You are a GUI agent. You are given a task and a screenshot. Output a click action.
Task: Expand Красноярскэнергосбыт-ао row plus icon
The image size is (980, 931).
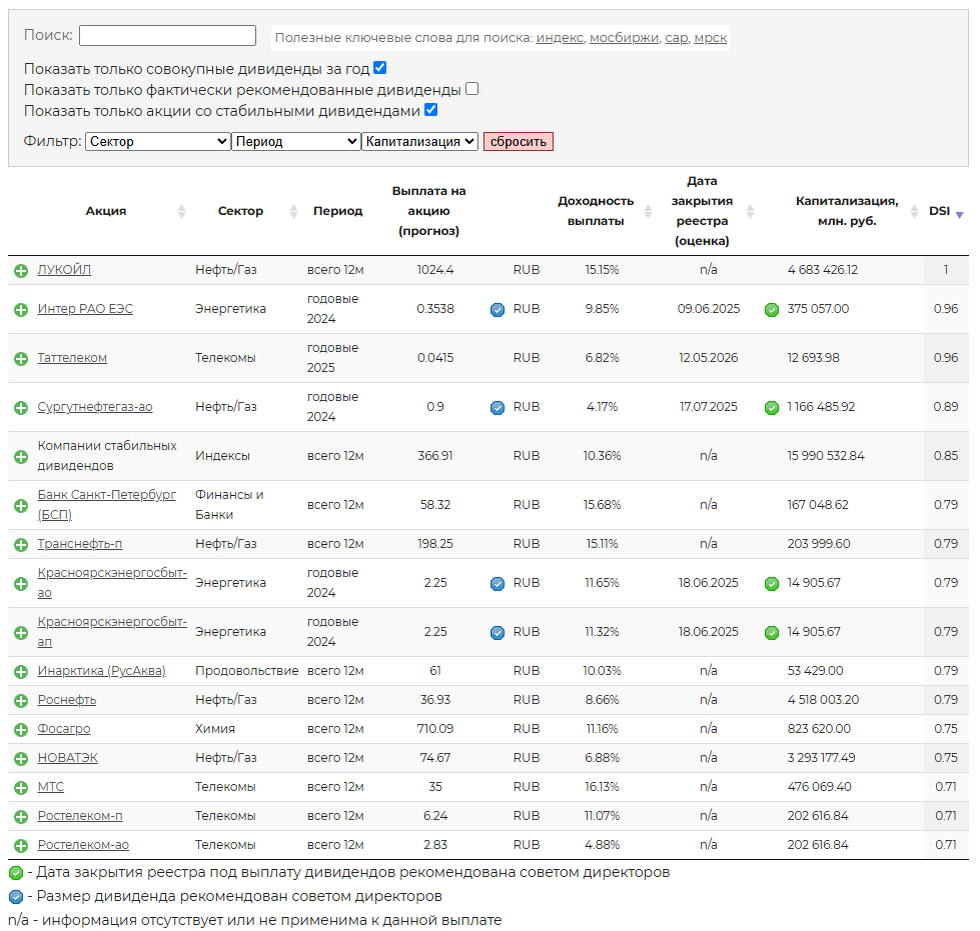tap(21, 584)
